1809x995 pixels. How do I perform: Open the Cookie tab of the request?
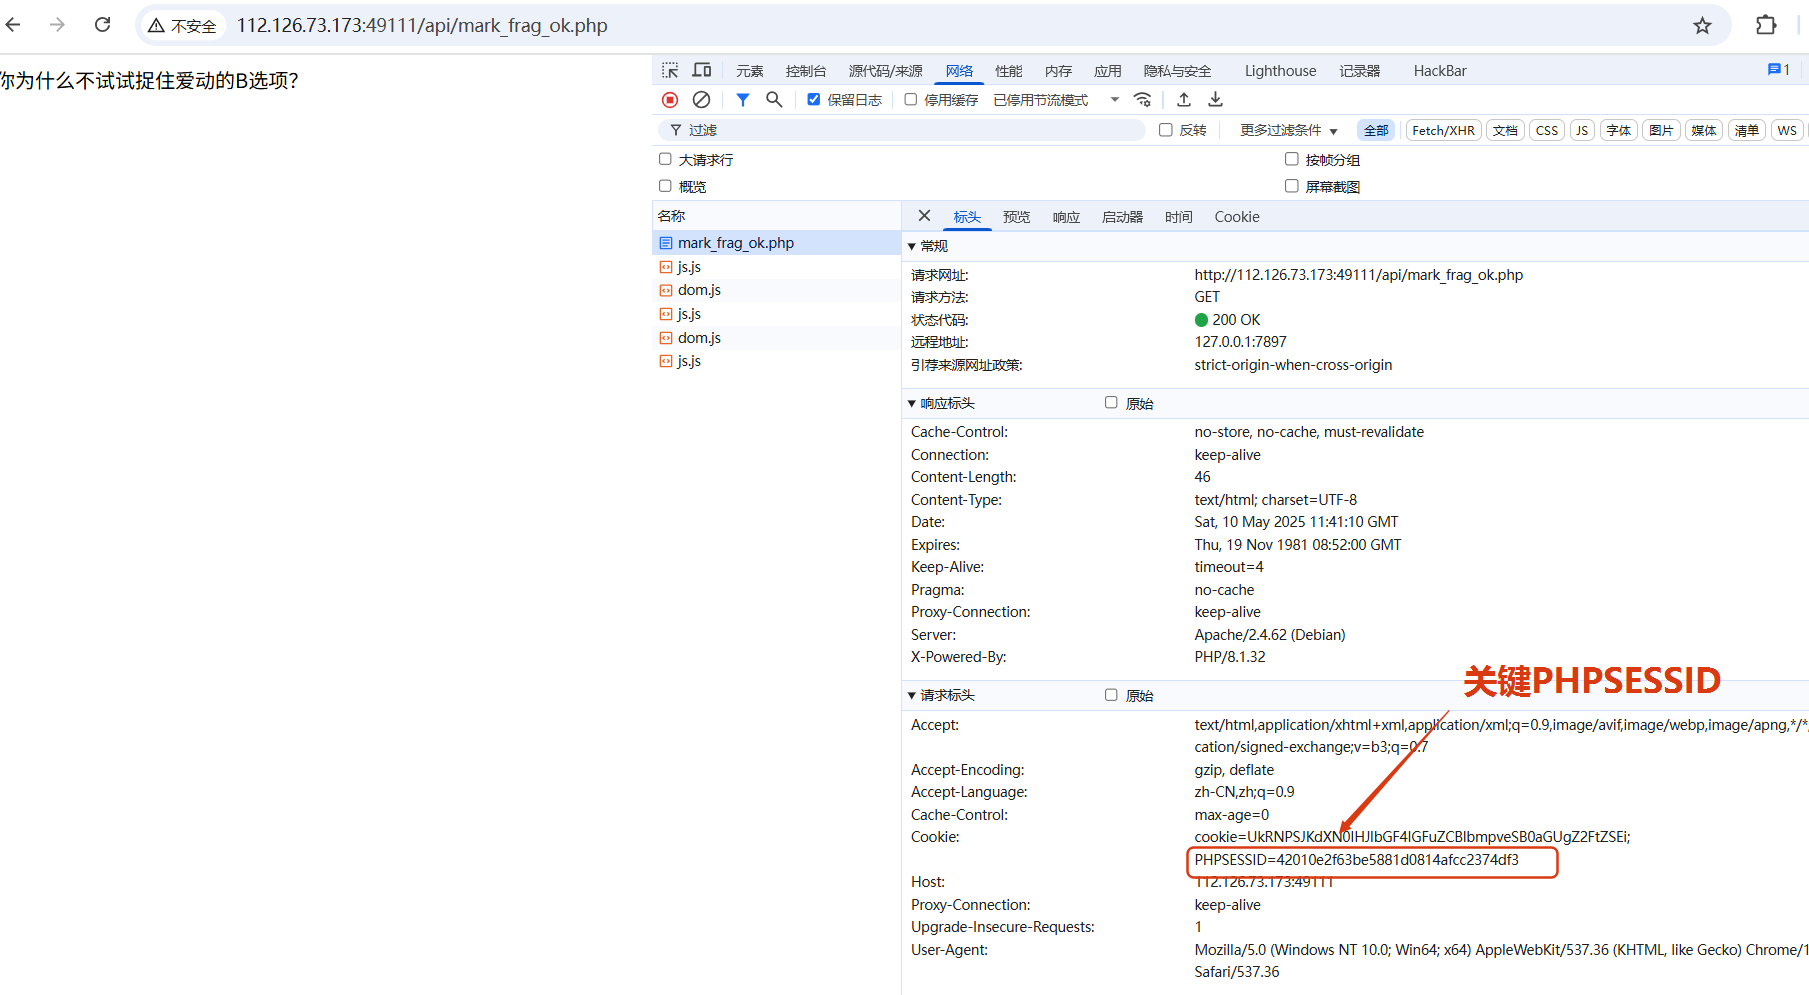coord(1236,217)
